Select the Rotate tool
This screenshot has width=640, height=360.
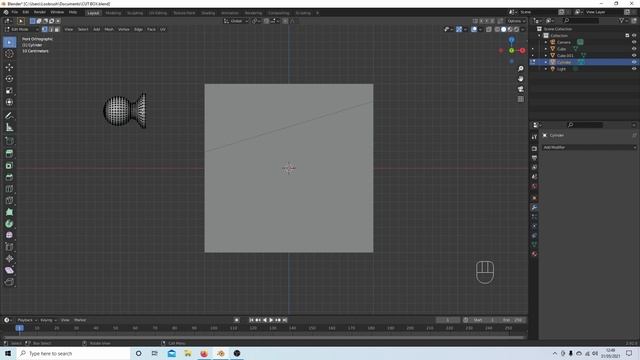pyautogui.click(x=9, y=79)
